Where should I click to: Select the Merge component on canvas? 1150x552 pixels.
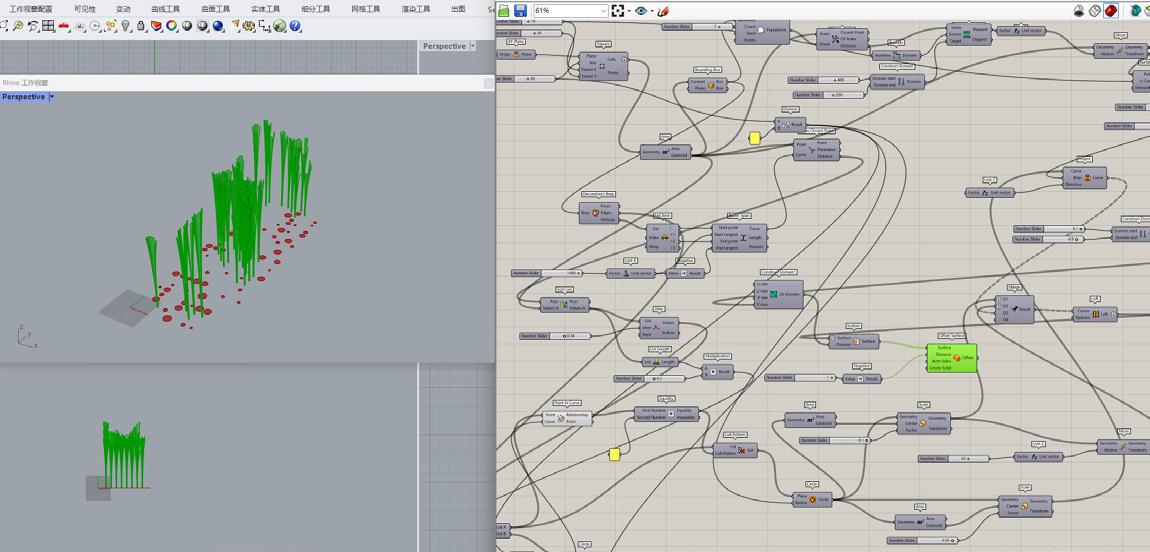[1014, 309]
